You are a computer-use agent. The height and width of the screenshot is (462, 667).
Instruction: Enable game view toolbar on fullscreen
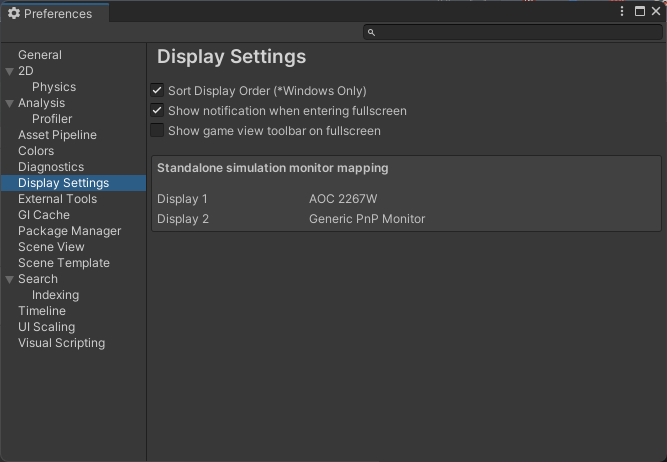(x=157, y=131)
